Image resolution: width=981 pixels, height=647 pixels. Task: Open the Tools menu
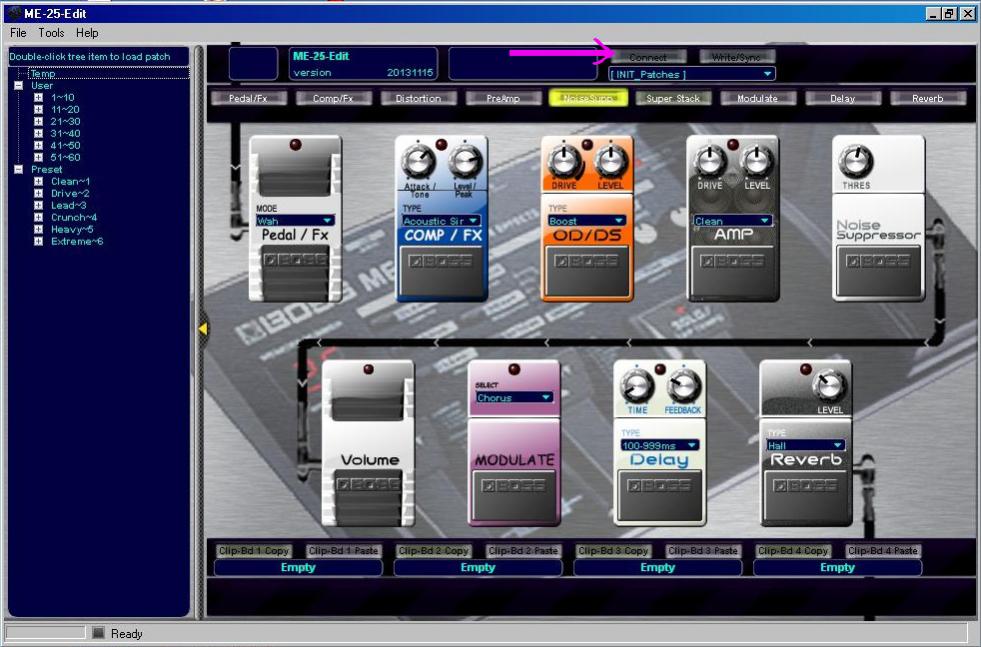click(51, 33)
